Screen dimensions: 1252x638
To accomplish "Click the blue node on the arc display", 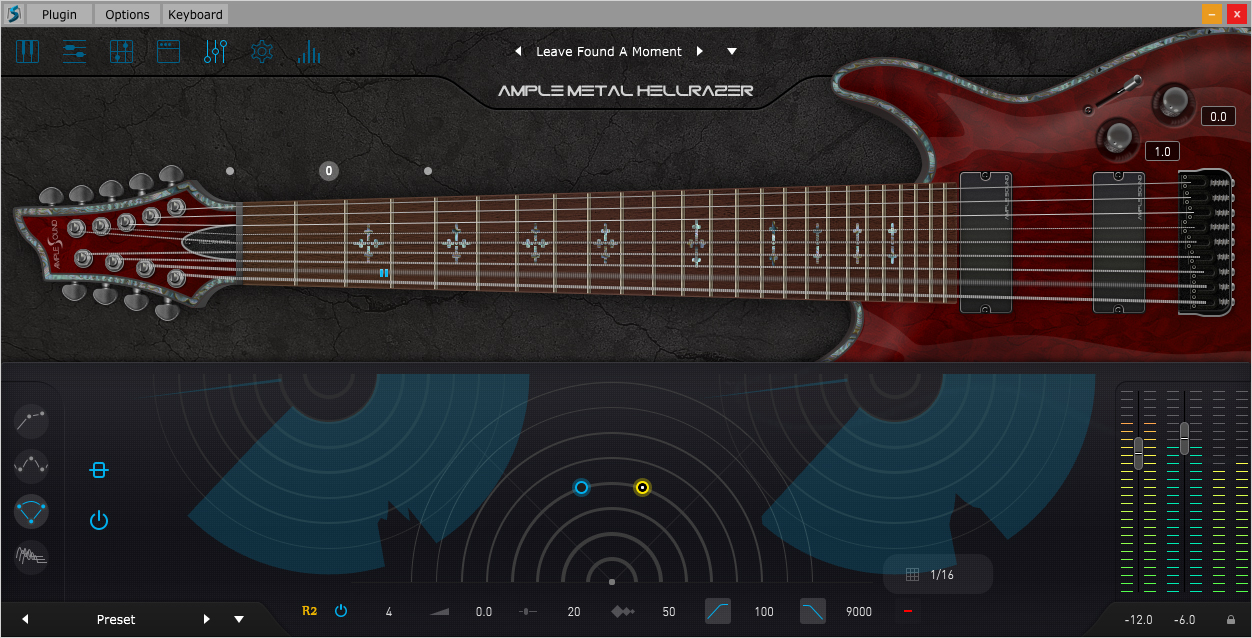I will (x=581, y=488).
